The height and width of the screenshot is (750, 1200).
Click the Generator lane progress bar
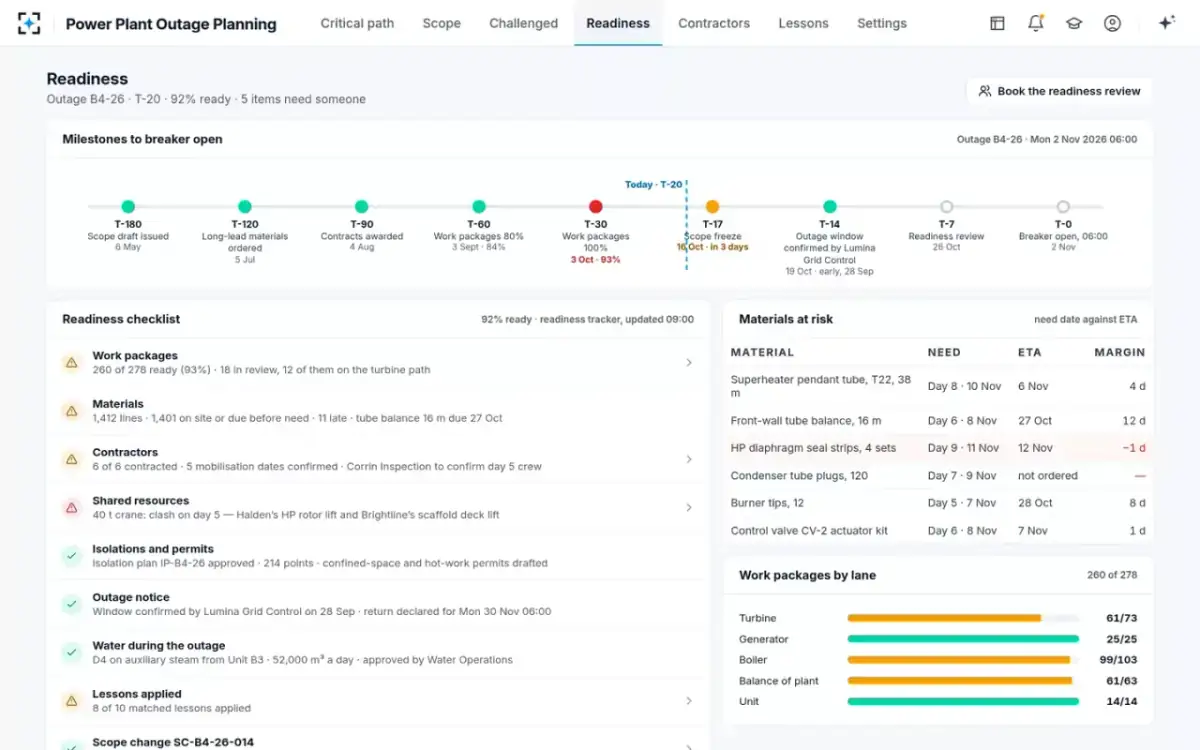pyautogui.click(x=963, y=639)
